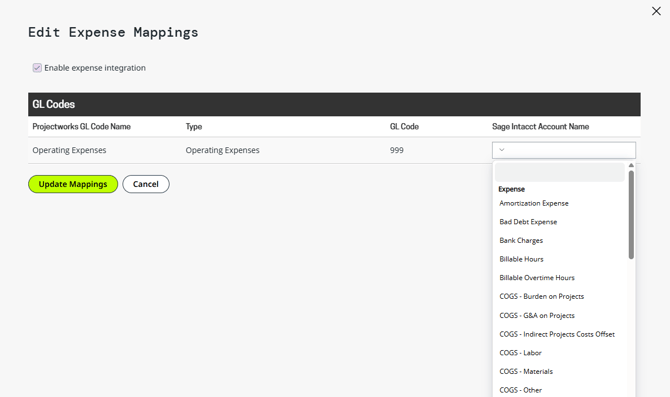Click Operating Expenses in the GL Code Name column
The width and height of the screenshot is (670, 397).
(69, 150)
